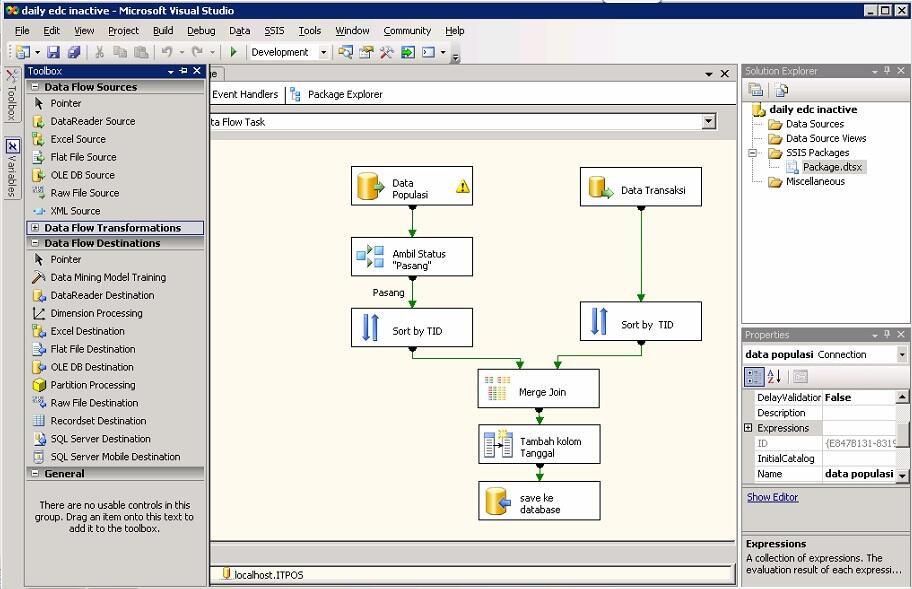This screenshot has height=589, width=912.
Task: Toggle auto-hide pin on the Toolbox panel
Action: click(184, 71)
